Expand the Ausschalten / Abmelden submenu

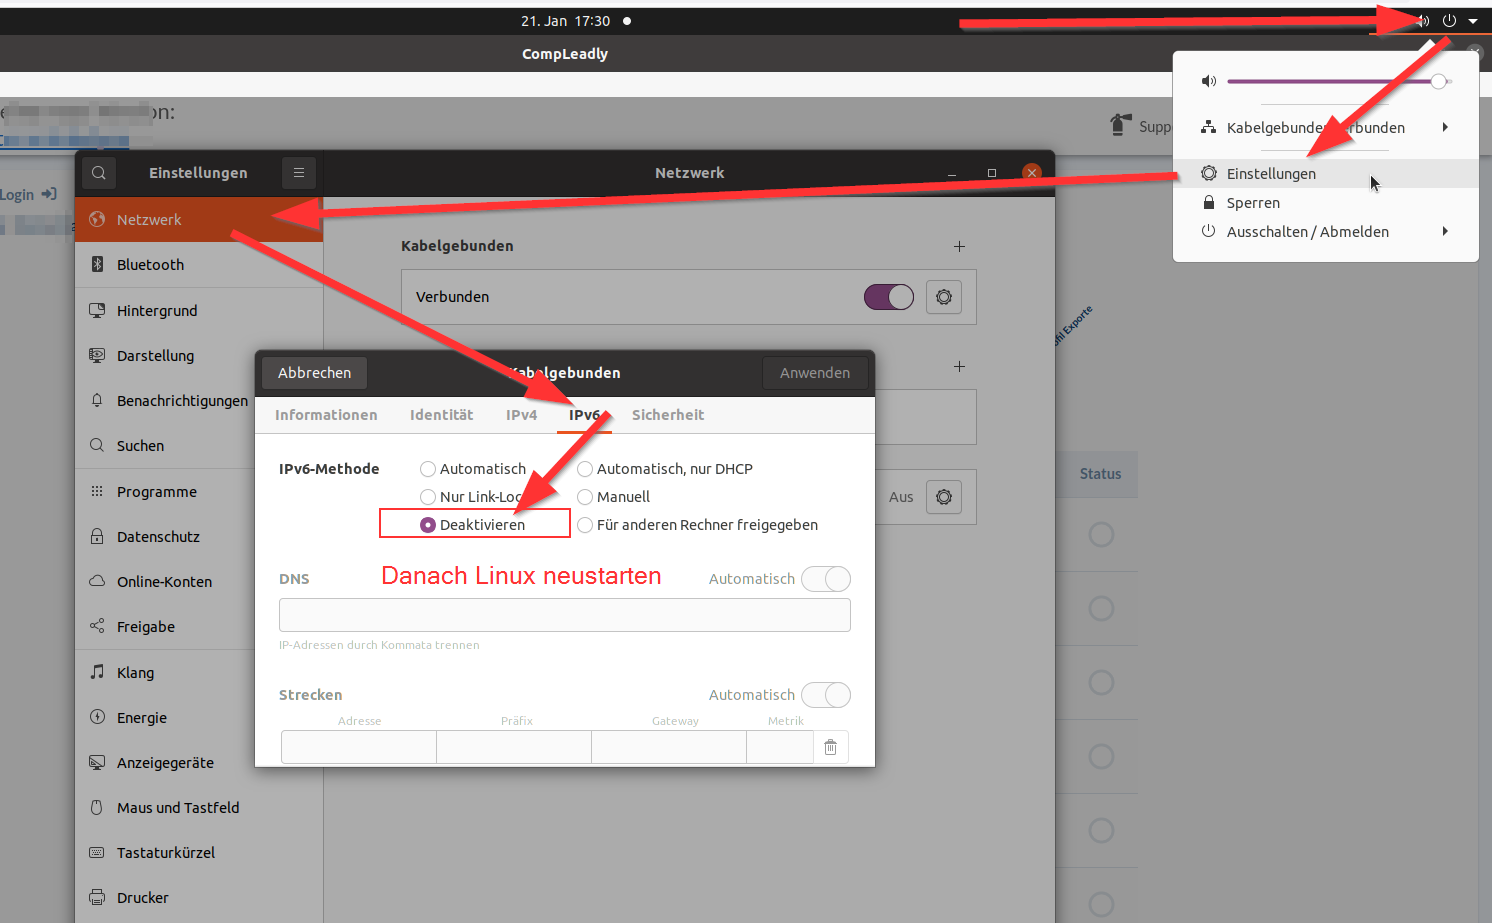click(1445, 231)
